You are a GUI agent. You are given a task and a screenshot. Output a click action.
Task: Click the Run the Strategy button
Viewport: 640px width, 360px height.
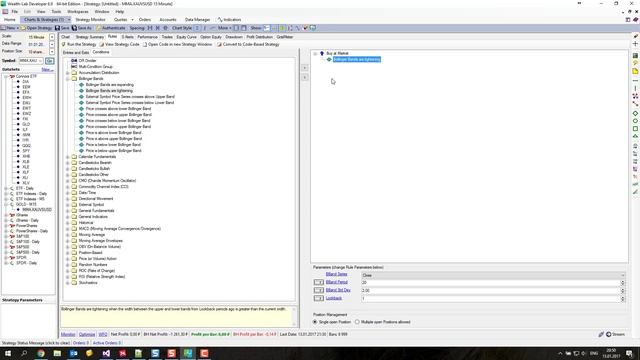79,44
